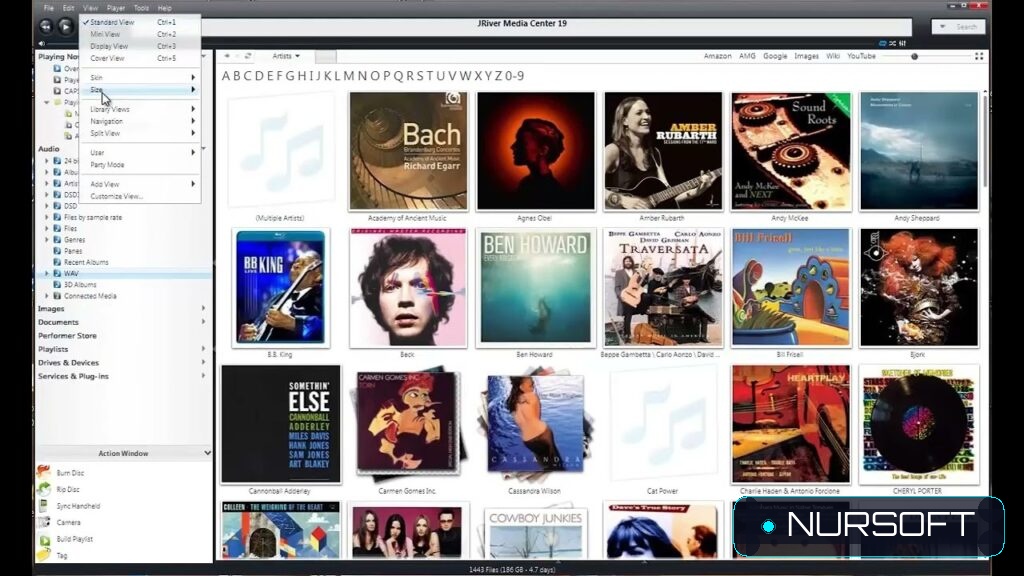Viewport: 1024px width, 576px height.
Task: Select Performer Store in sidebar
Action: point(67,336)
